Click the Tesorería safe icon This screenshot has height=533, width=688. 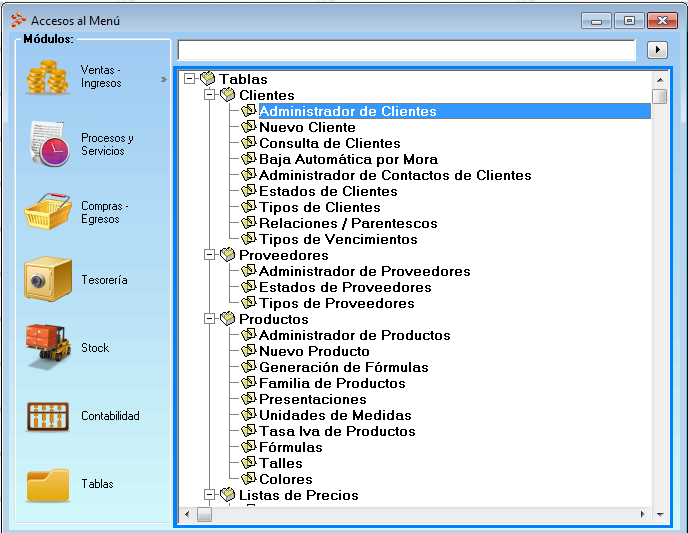pos(47,280)
